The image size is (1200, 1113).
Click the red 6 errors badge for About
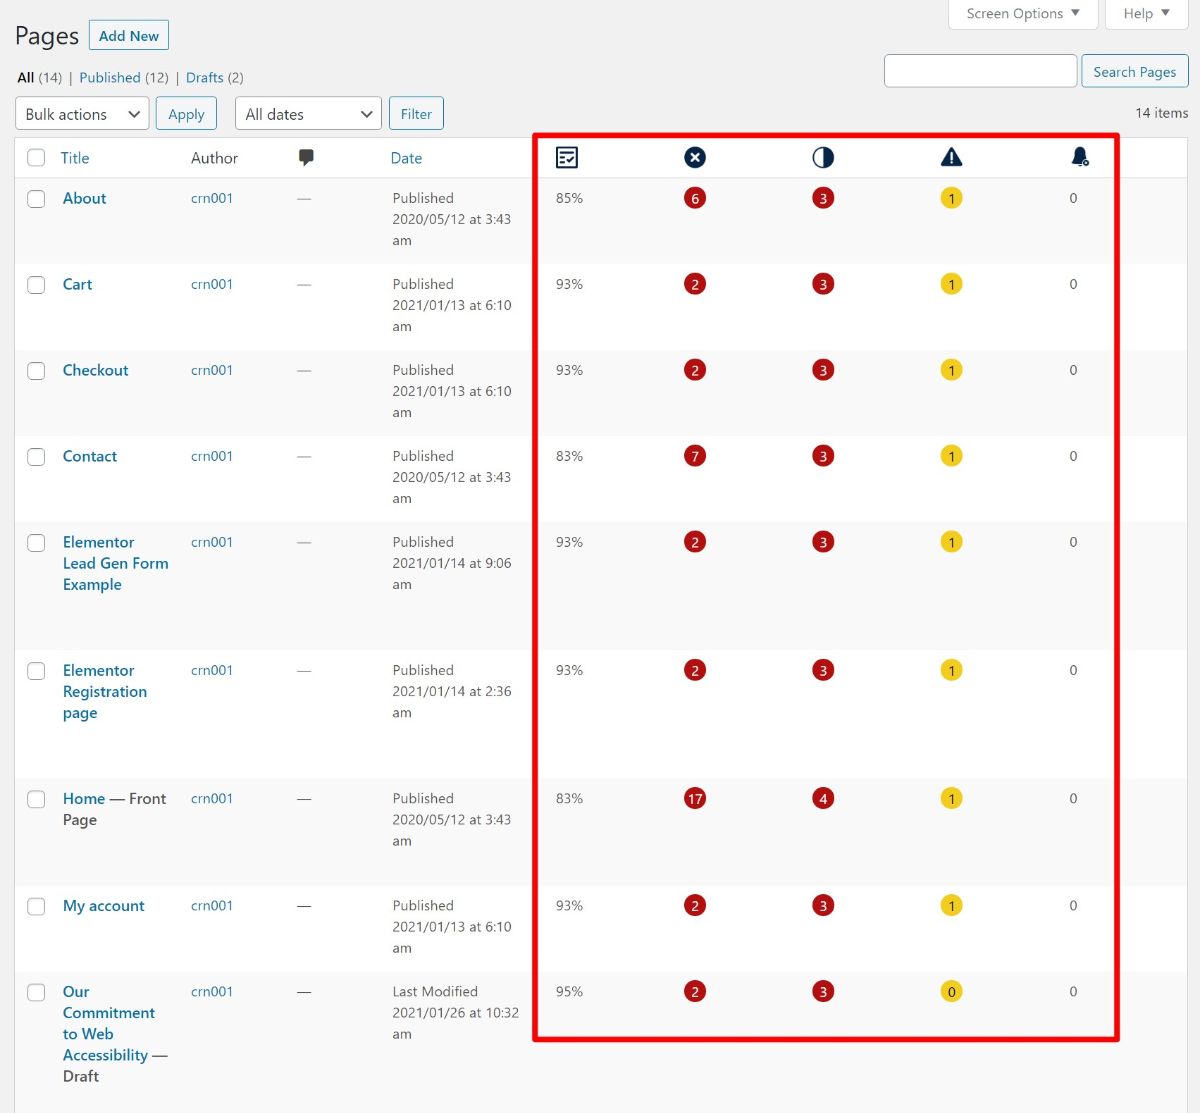695,198
